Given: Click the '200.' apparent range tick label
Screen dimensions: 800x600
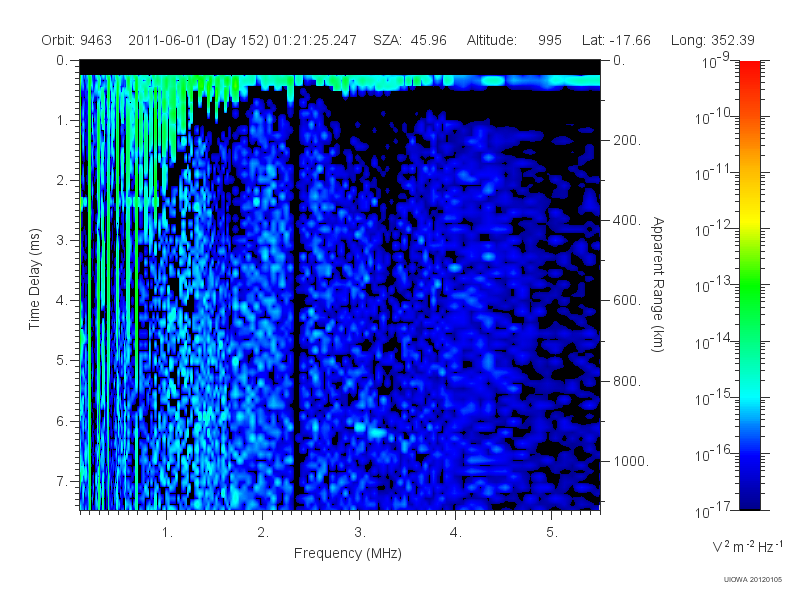Looking at the screenshot, I should pyautogui.click(x=627, y=140).
